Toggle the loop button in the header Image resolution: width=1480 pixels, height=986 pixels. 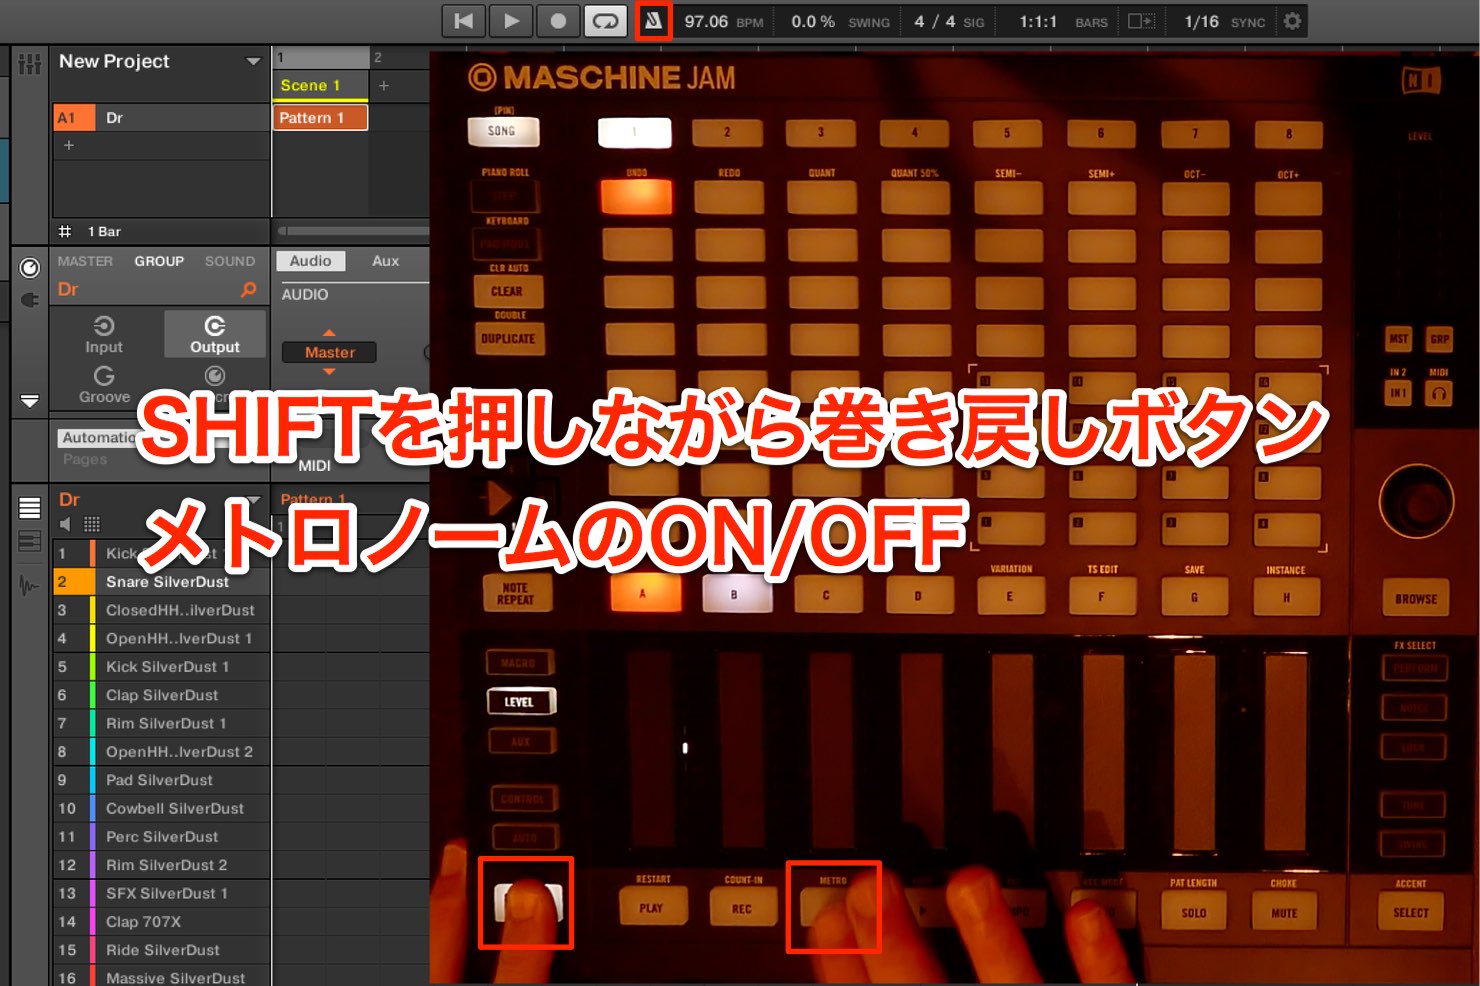click(x=606, y=21)
